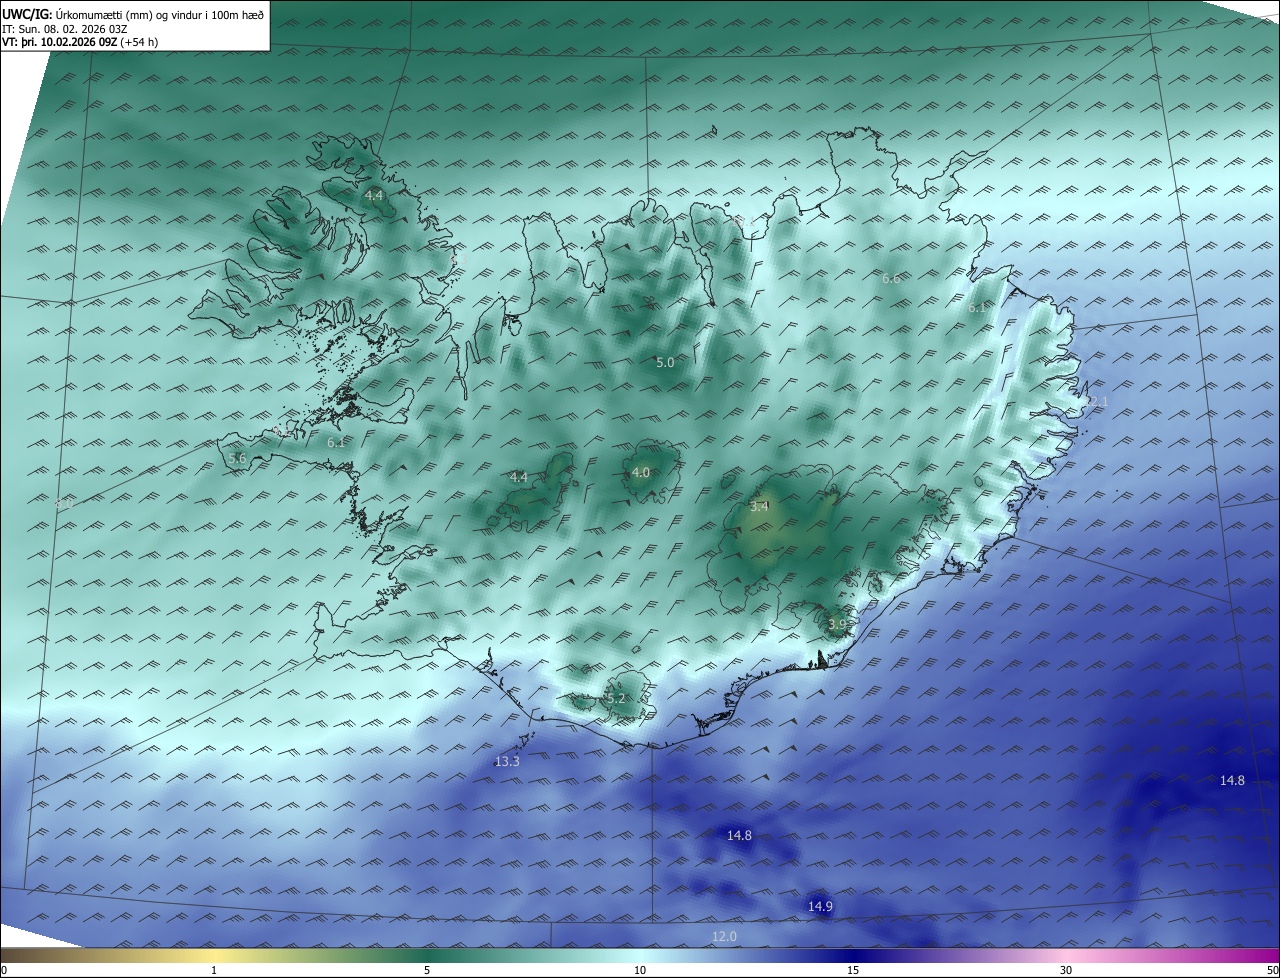Click the '1' tick on the colour scale

click(x=214, y=970)
